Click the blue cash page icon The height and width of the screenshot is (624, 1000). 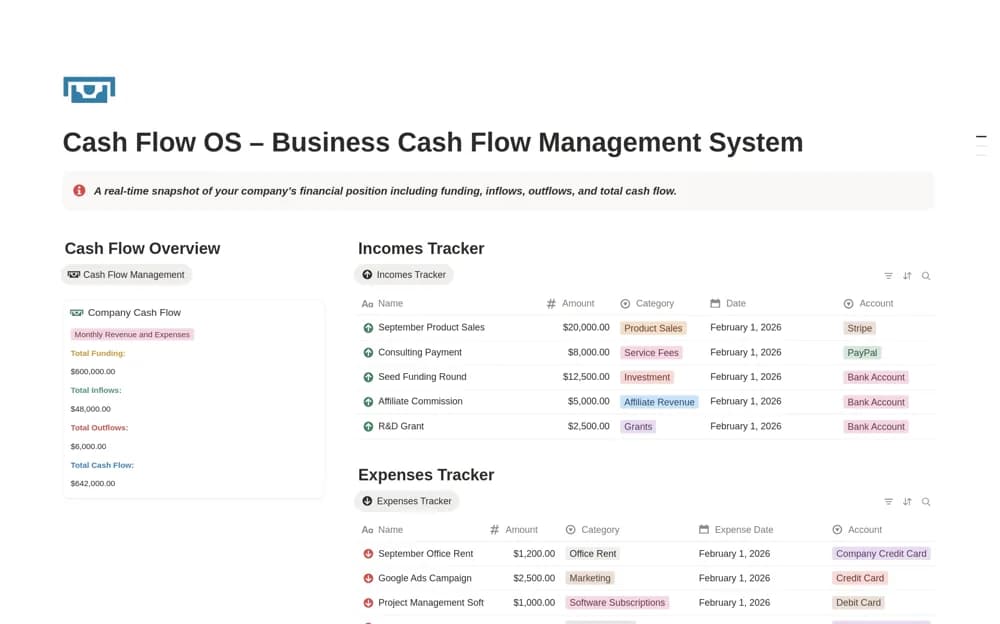pos(89,89)
